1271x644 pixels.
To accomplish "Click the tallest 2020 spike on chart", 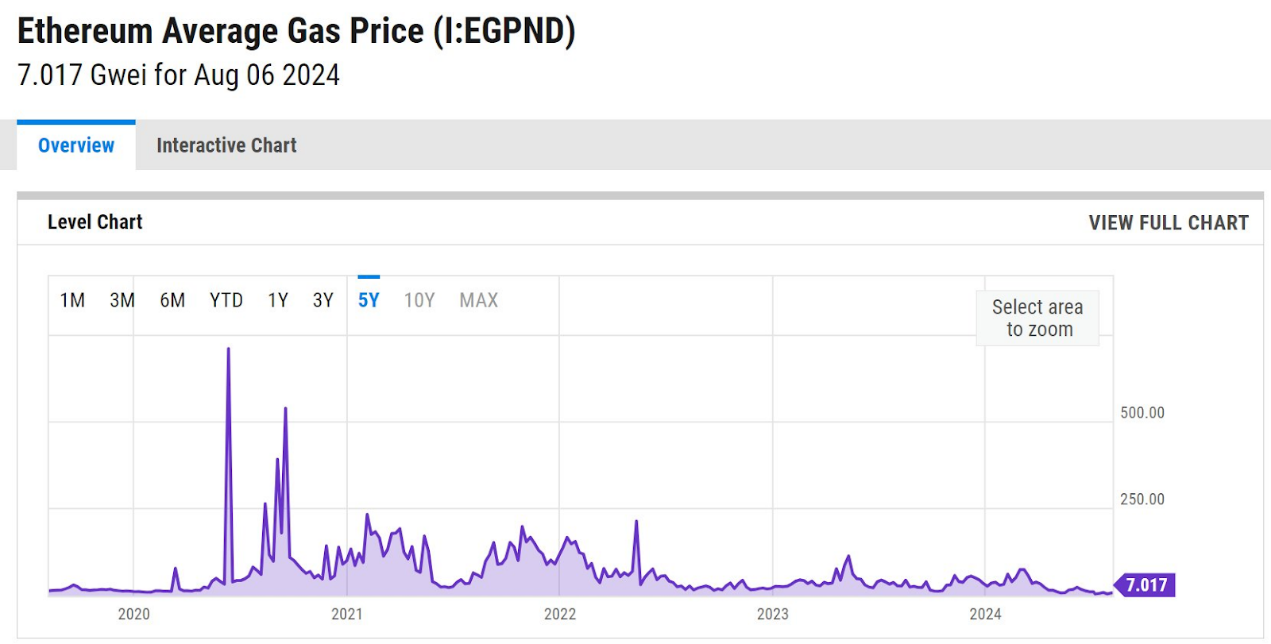I will 229,350.
